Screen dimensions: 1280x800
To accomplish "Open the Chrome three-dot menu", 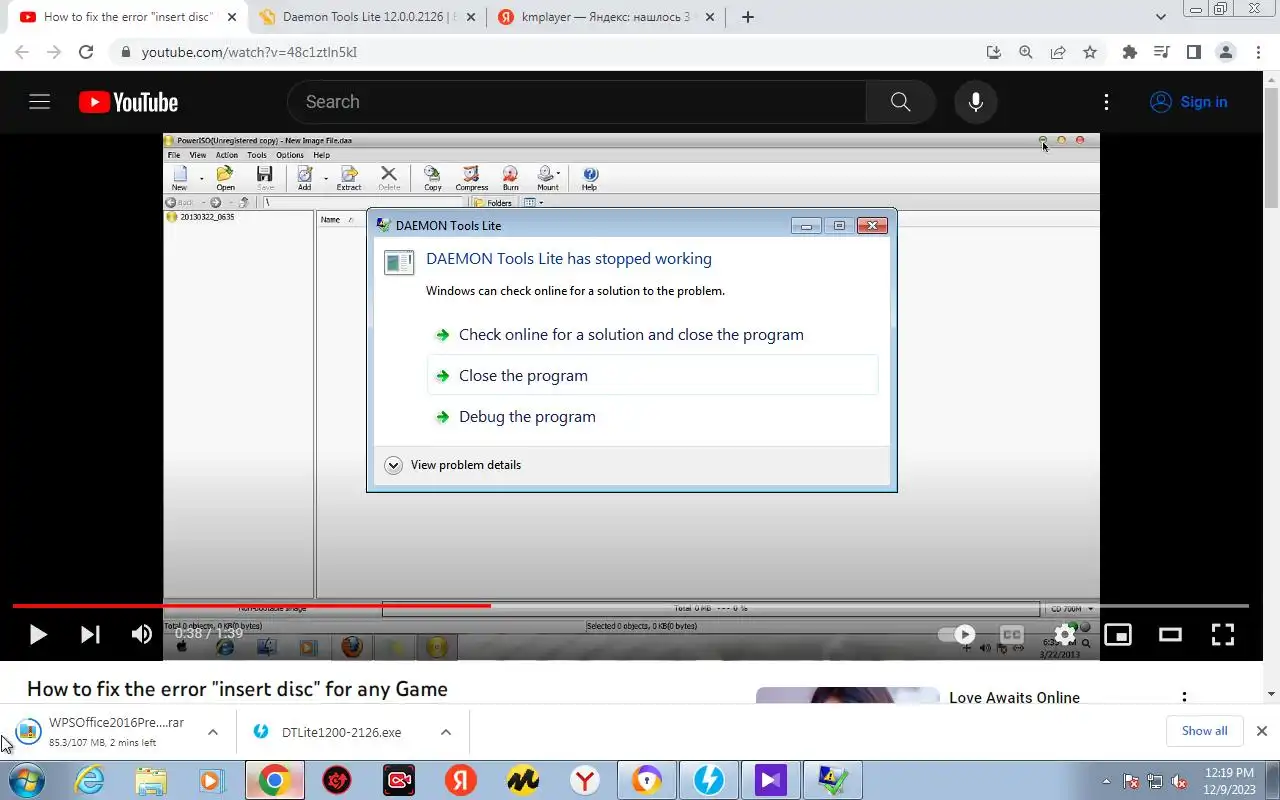I will click(1257, 52).
